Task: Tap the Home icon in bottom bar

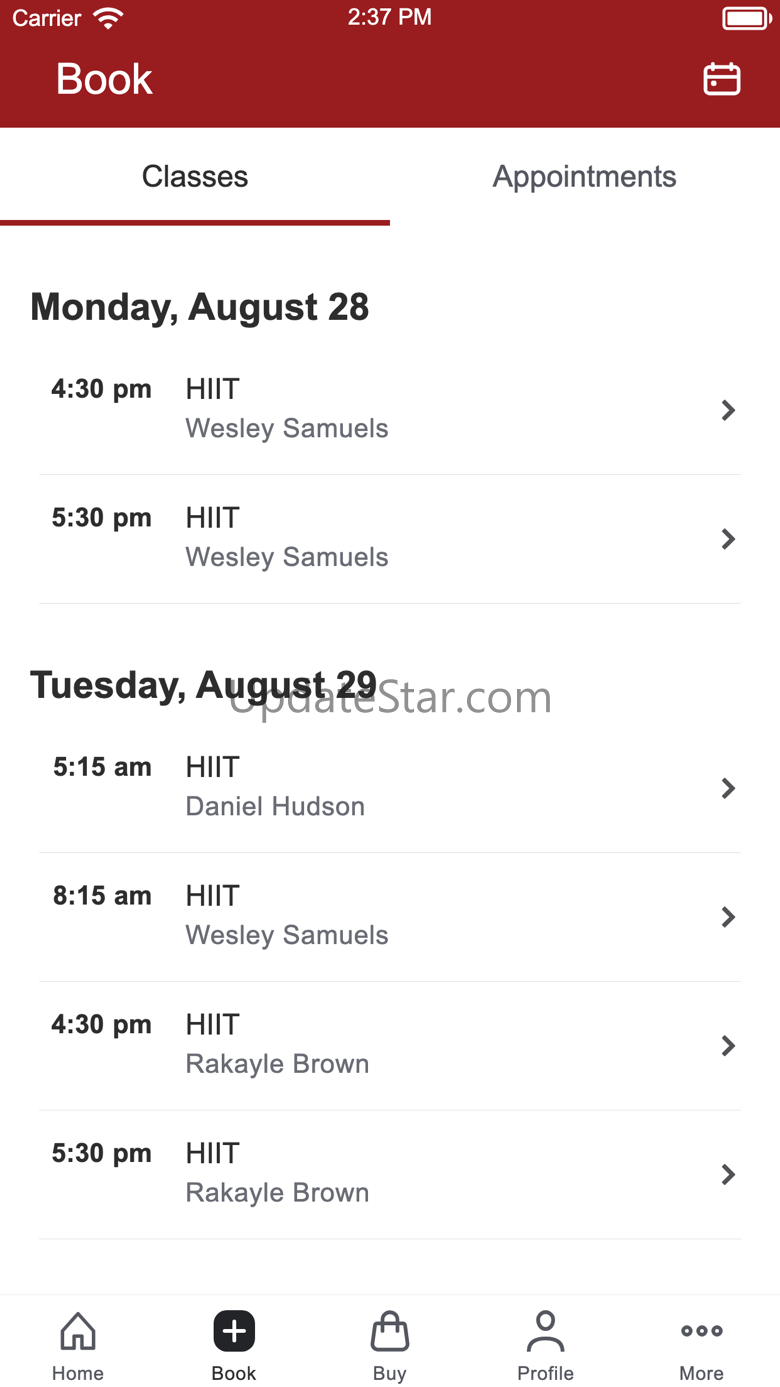Action: [x=78, y=1331]
